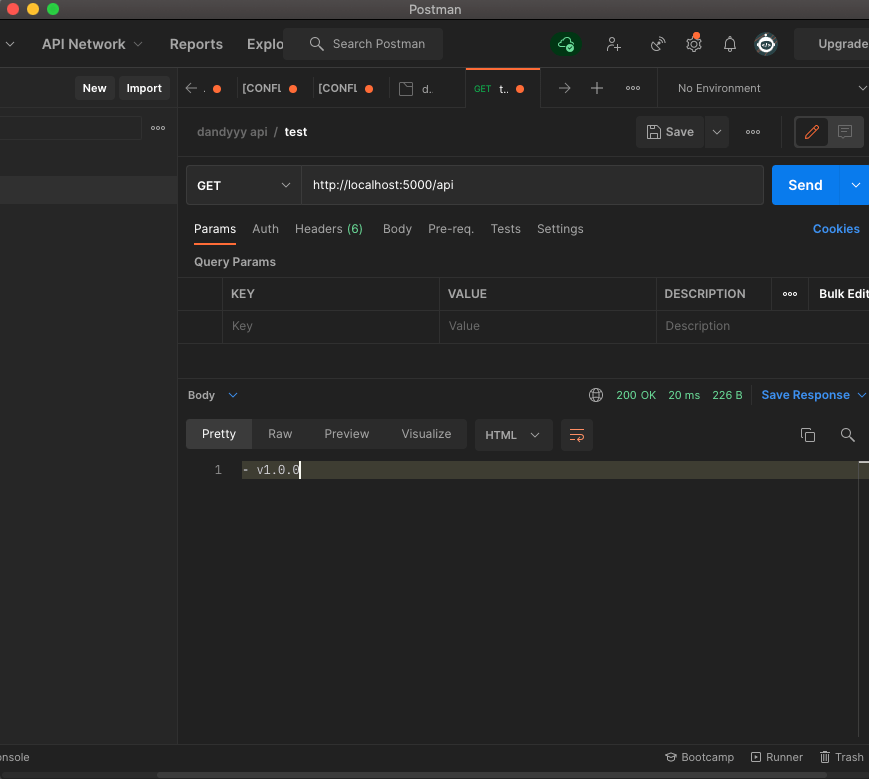Open the comments panel icon
Image resolution: width=869 pixels, height=779 pixels.
(x=845, y=132)
